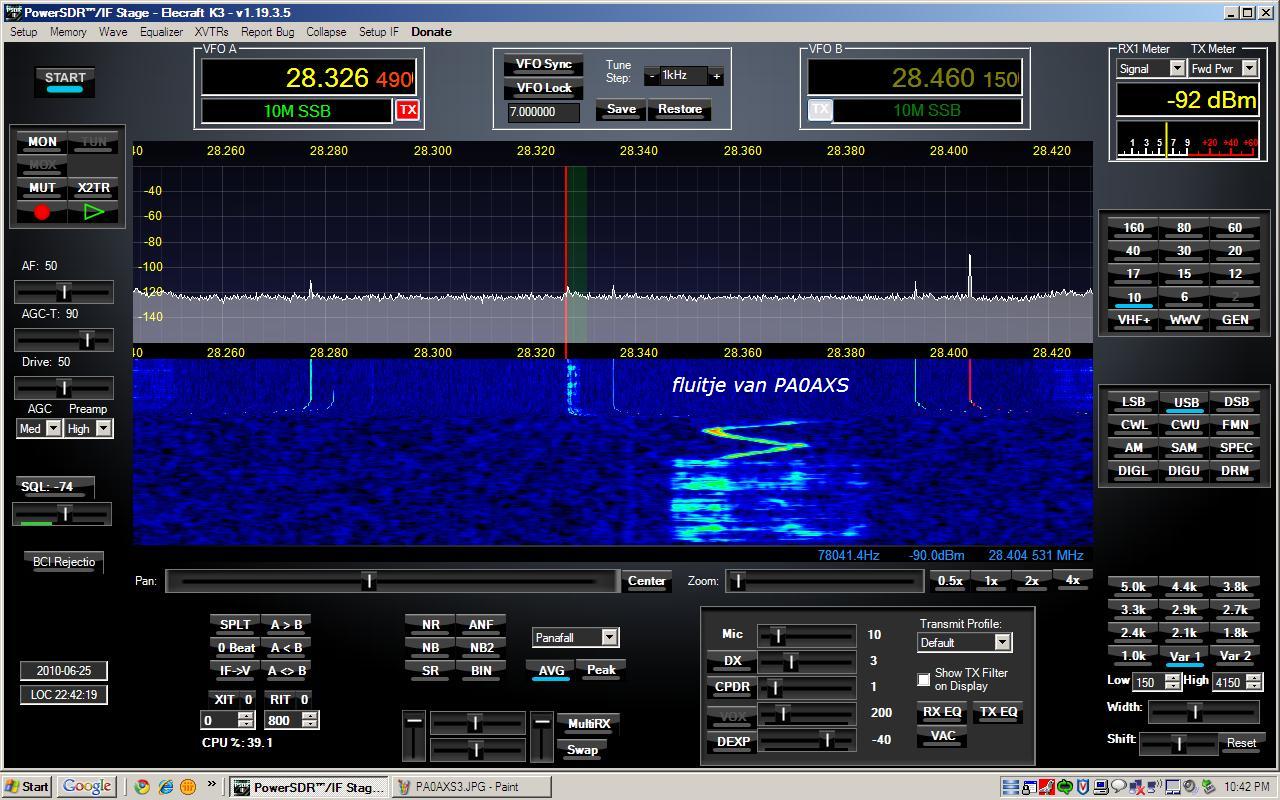Open the XVTRs menu

pos(212,32)
